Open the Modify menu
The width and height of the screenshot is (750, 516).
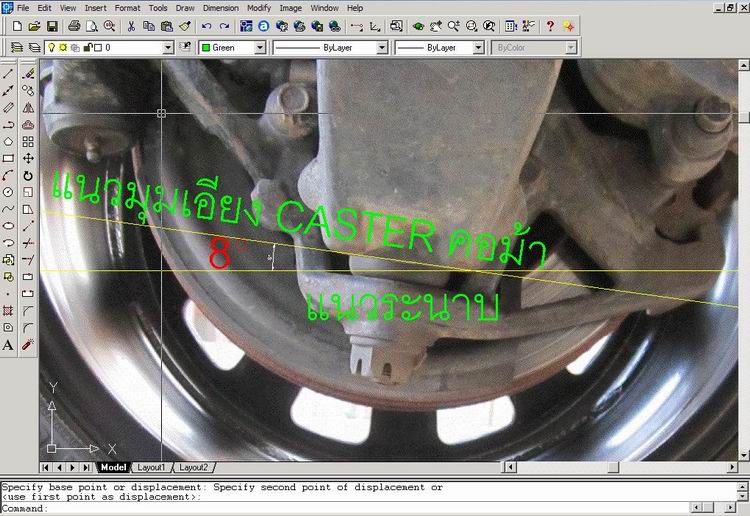pos(258,7)
